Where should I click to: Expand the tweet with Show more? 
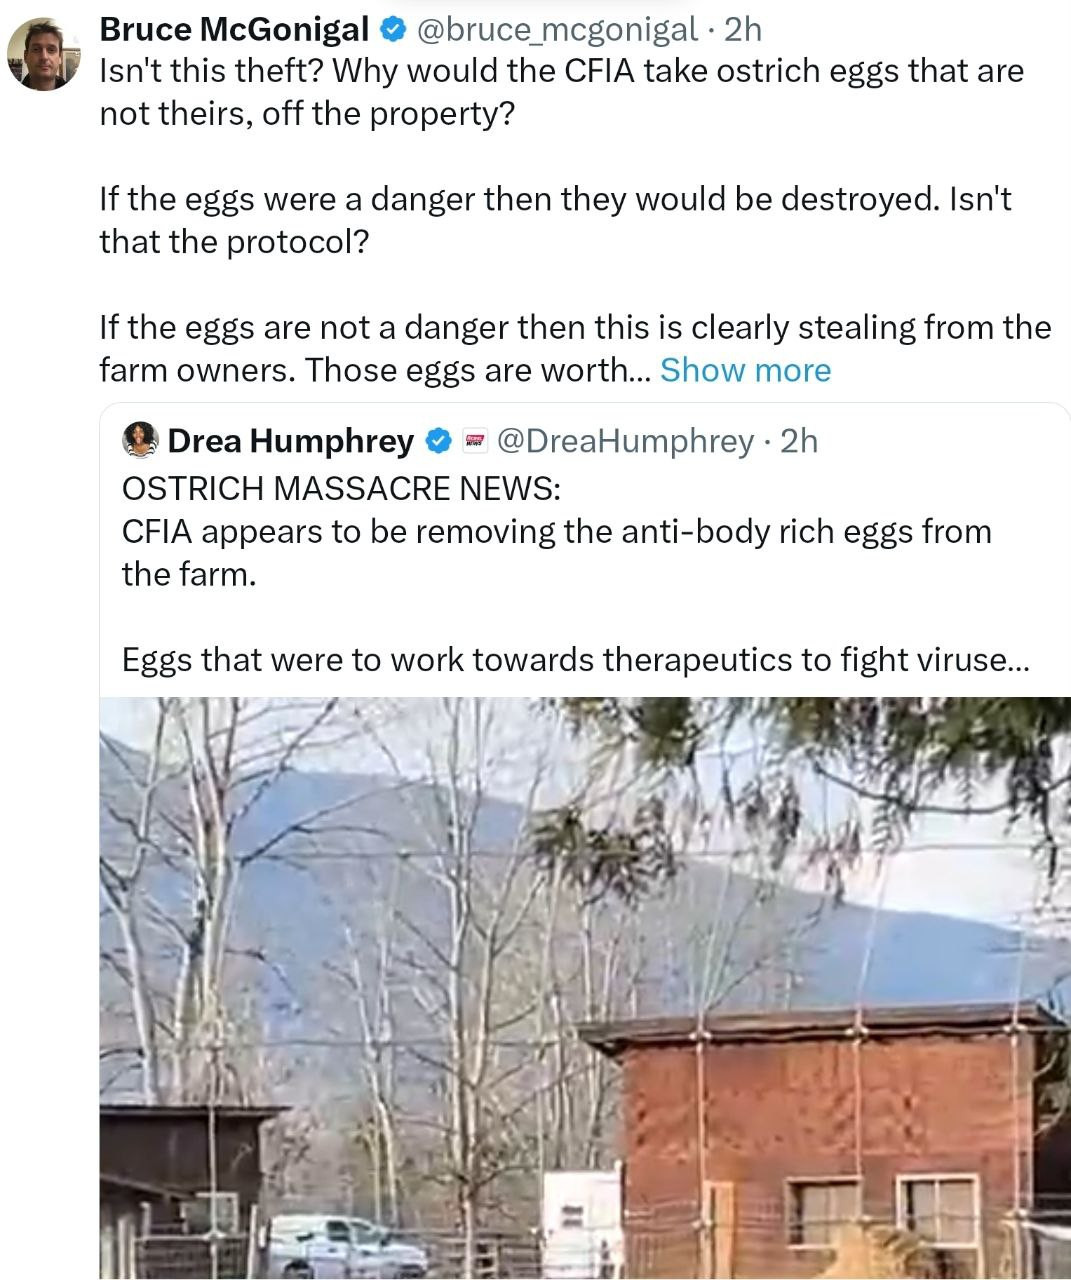[745, 370]
